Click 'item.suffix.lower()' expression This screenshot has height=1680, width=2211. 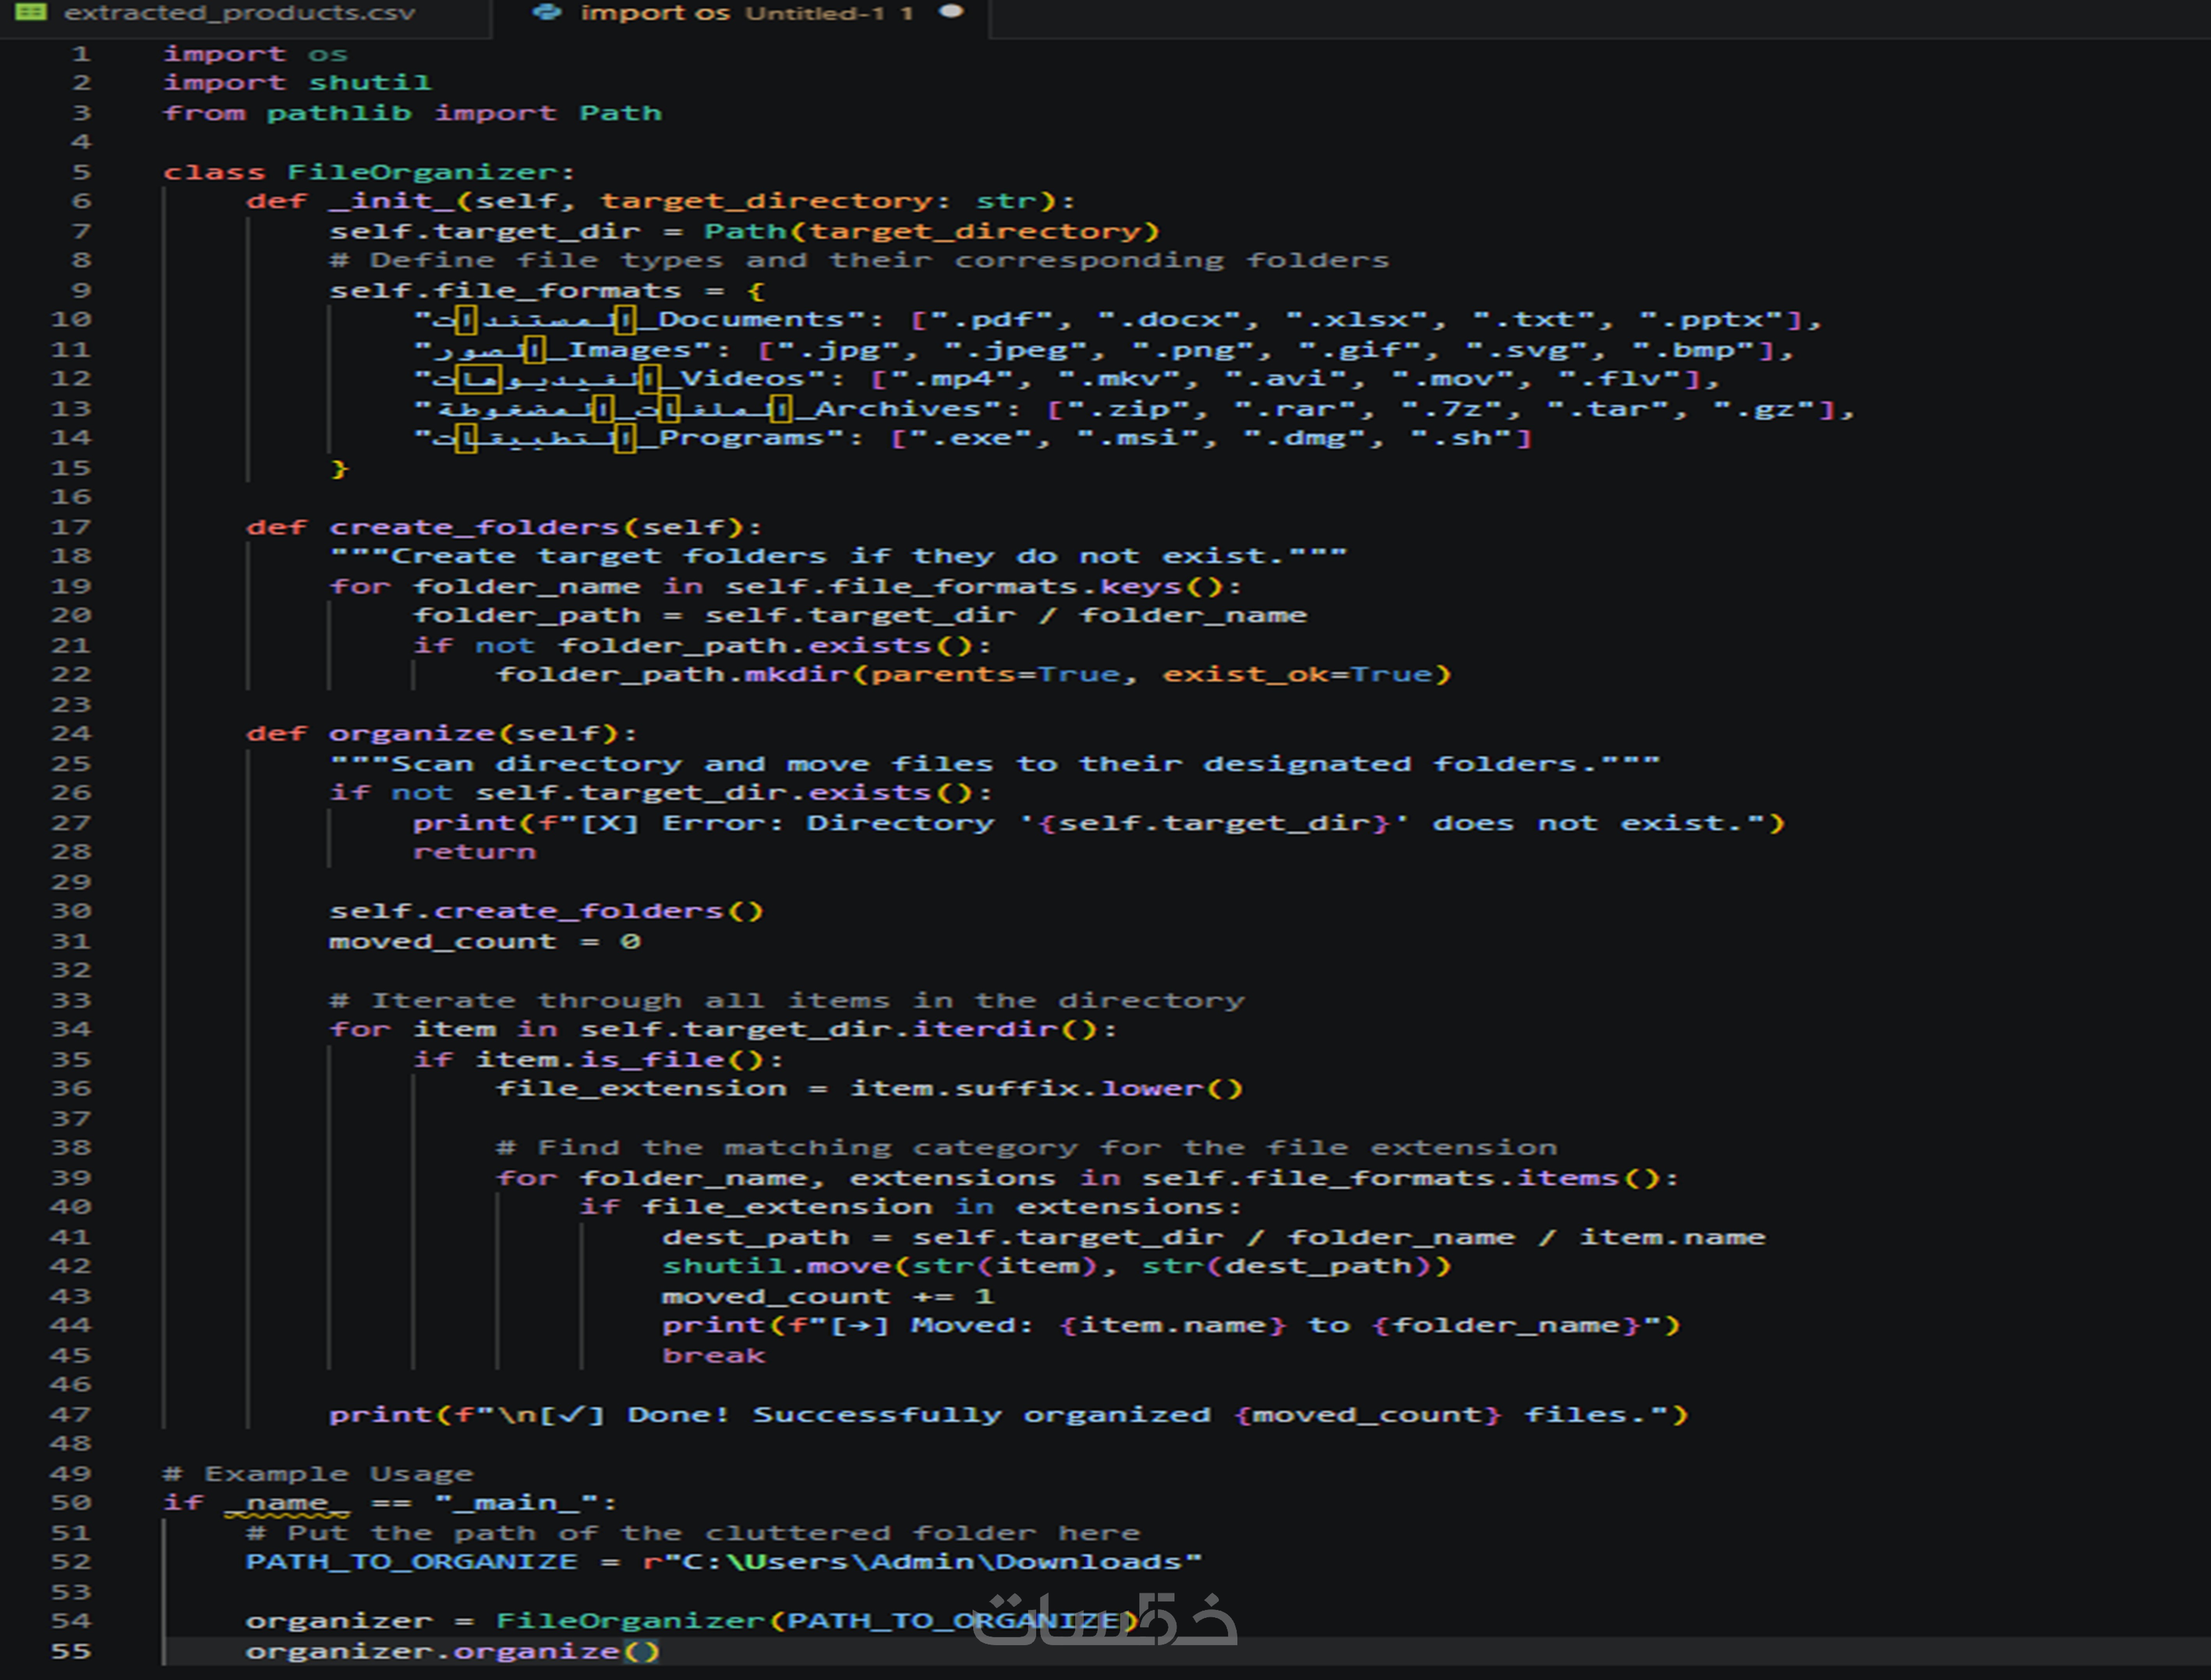pyautogui.click(x=1047, y=1089)
